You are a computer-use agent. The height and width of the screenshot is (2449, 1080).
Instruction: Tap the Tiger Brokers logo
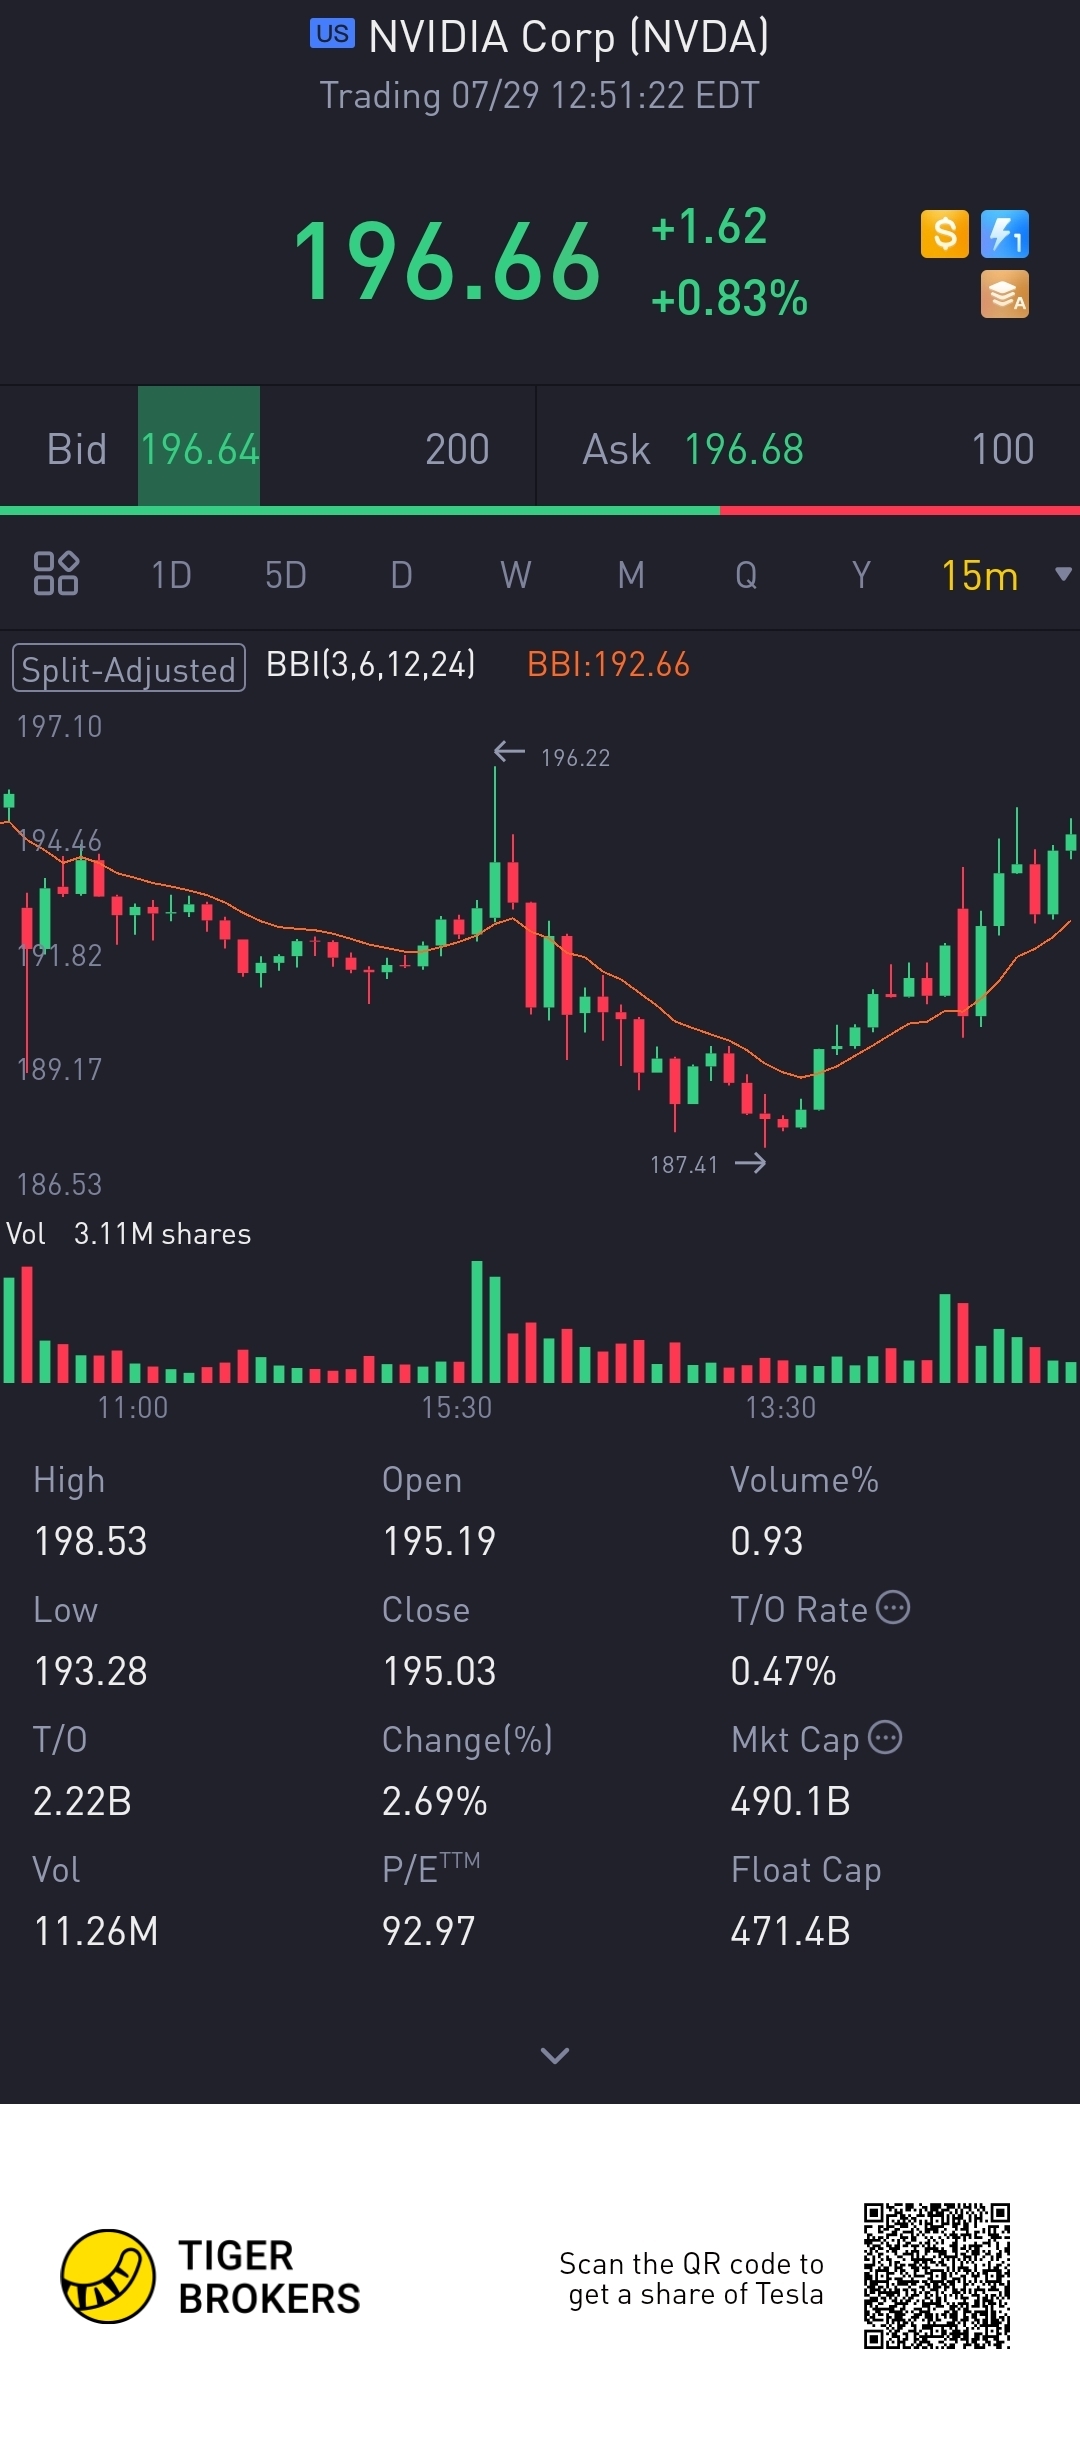click(109, 2276)
